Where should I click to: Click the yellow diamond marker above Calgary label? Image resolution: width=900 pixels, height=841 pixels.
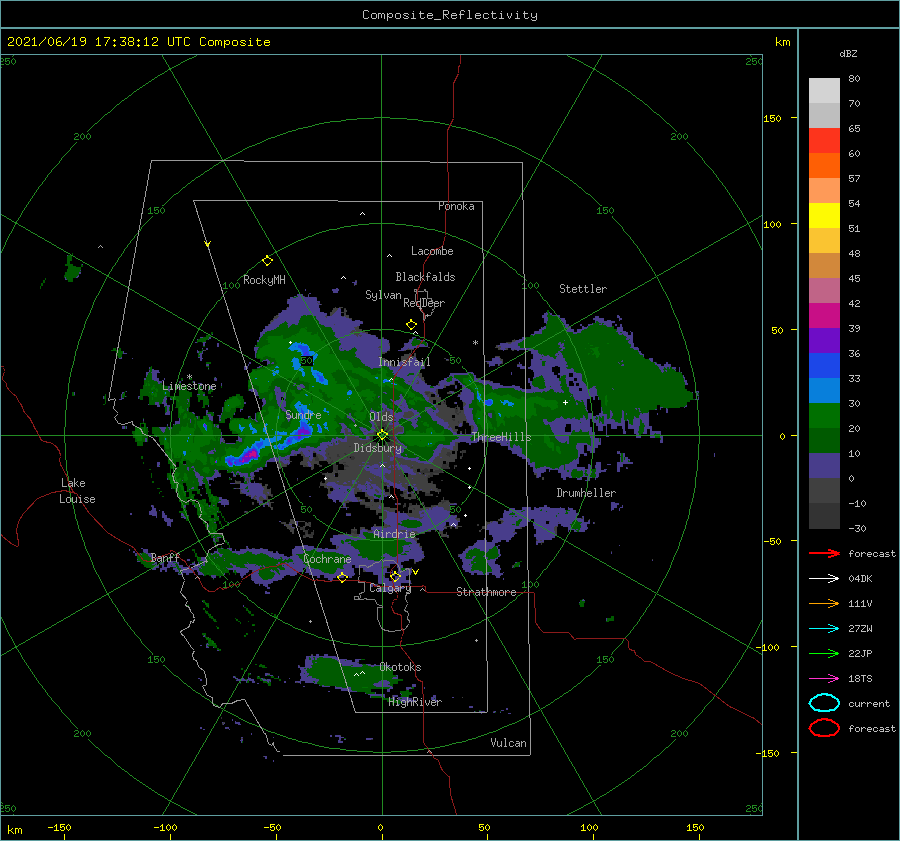click(395, 576)
